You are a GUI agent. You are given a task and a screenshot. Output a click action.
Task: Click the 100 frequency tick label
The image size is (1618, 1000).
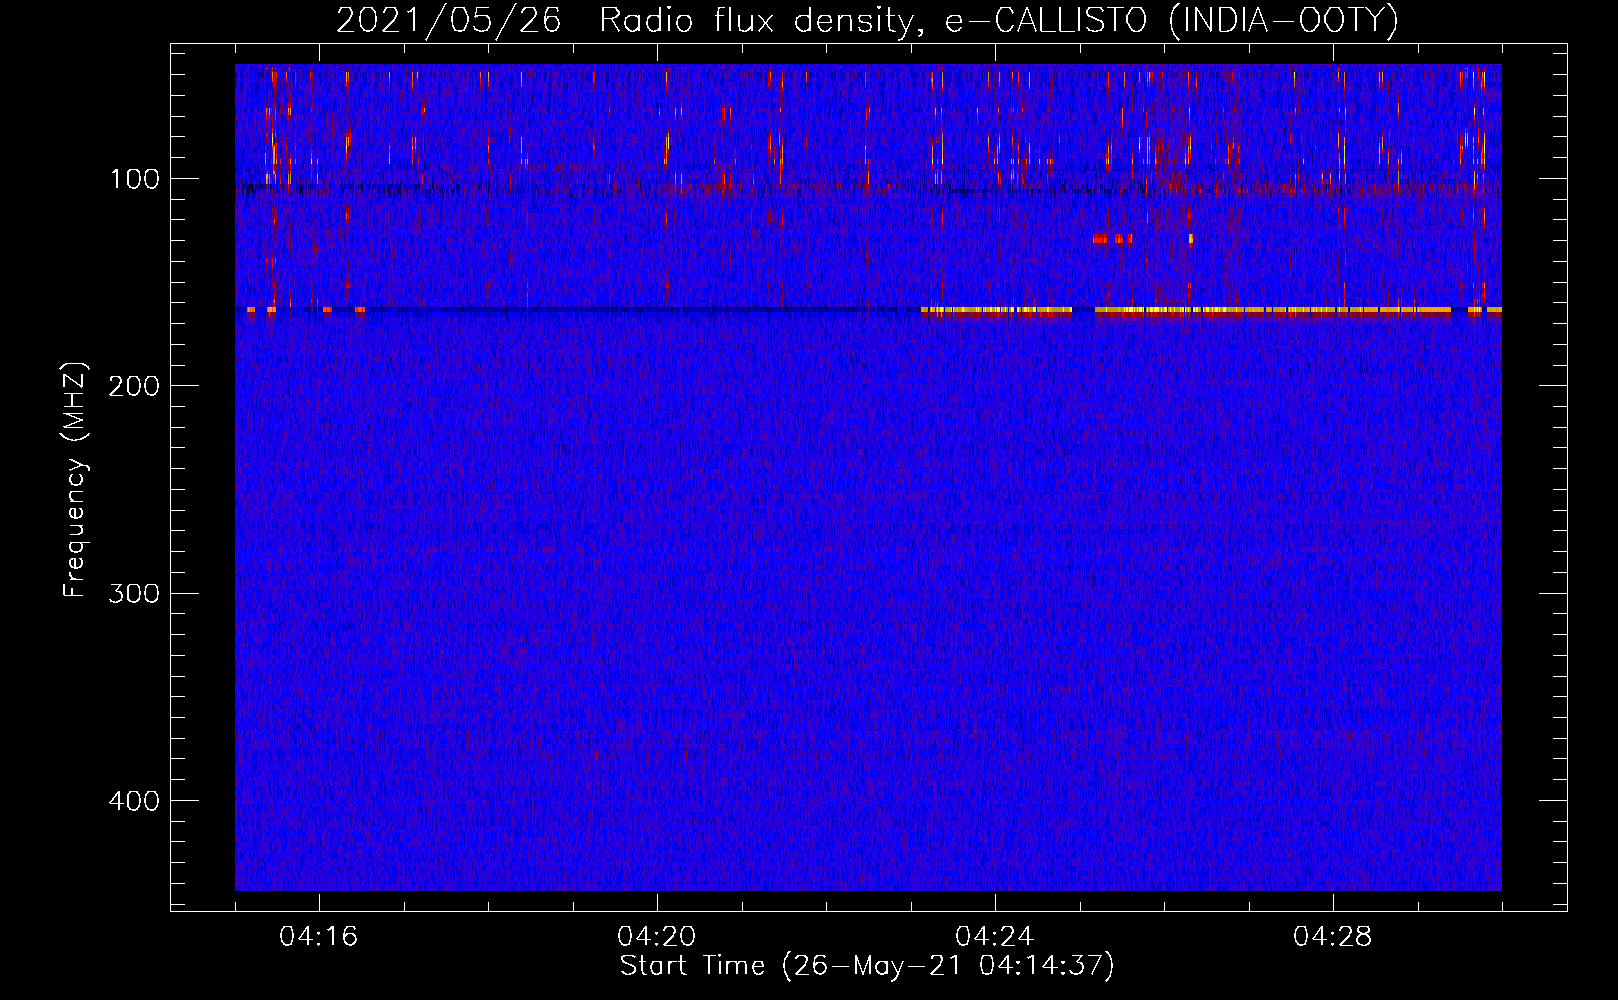(135, 179)
